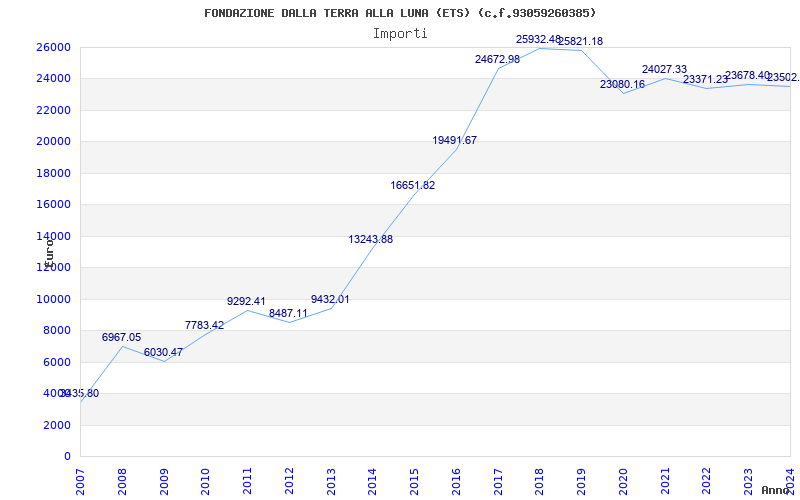
Task: Click the data label 23678.40
Action: coord(747,76)
